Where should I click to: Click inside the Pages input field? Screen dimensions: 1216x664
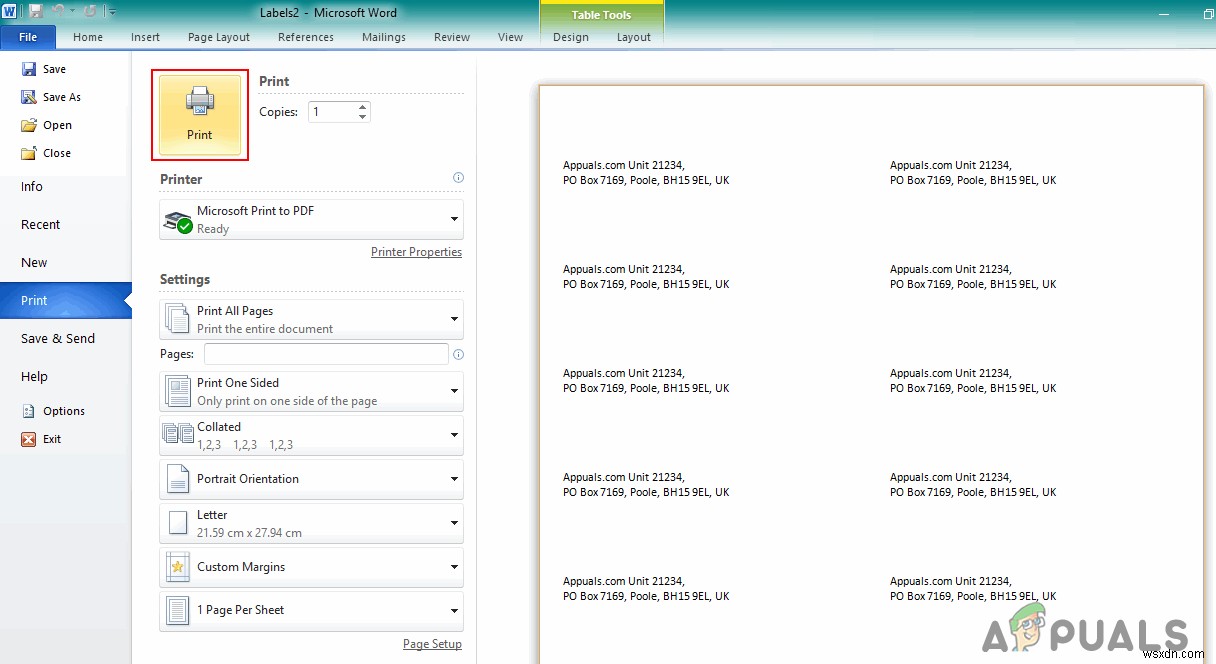(x=326, y=353)
